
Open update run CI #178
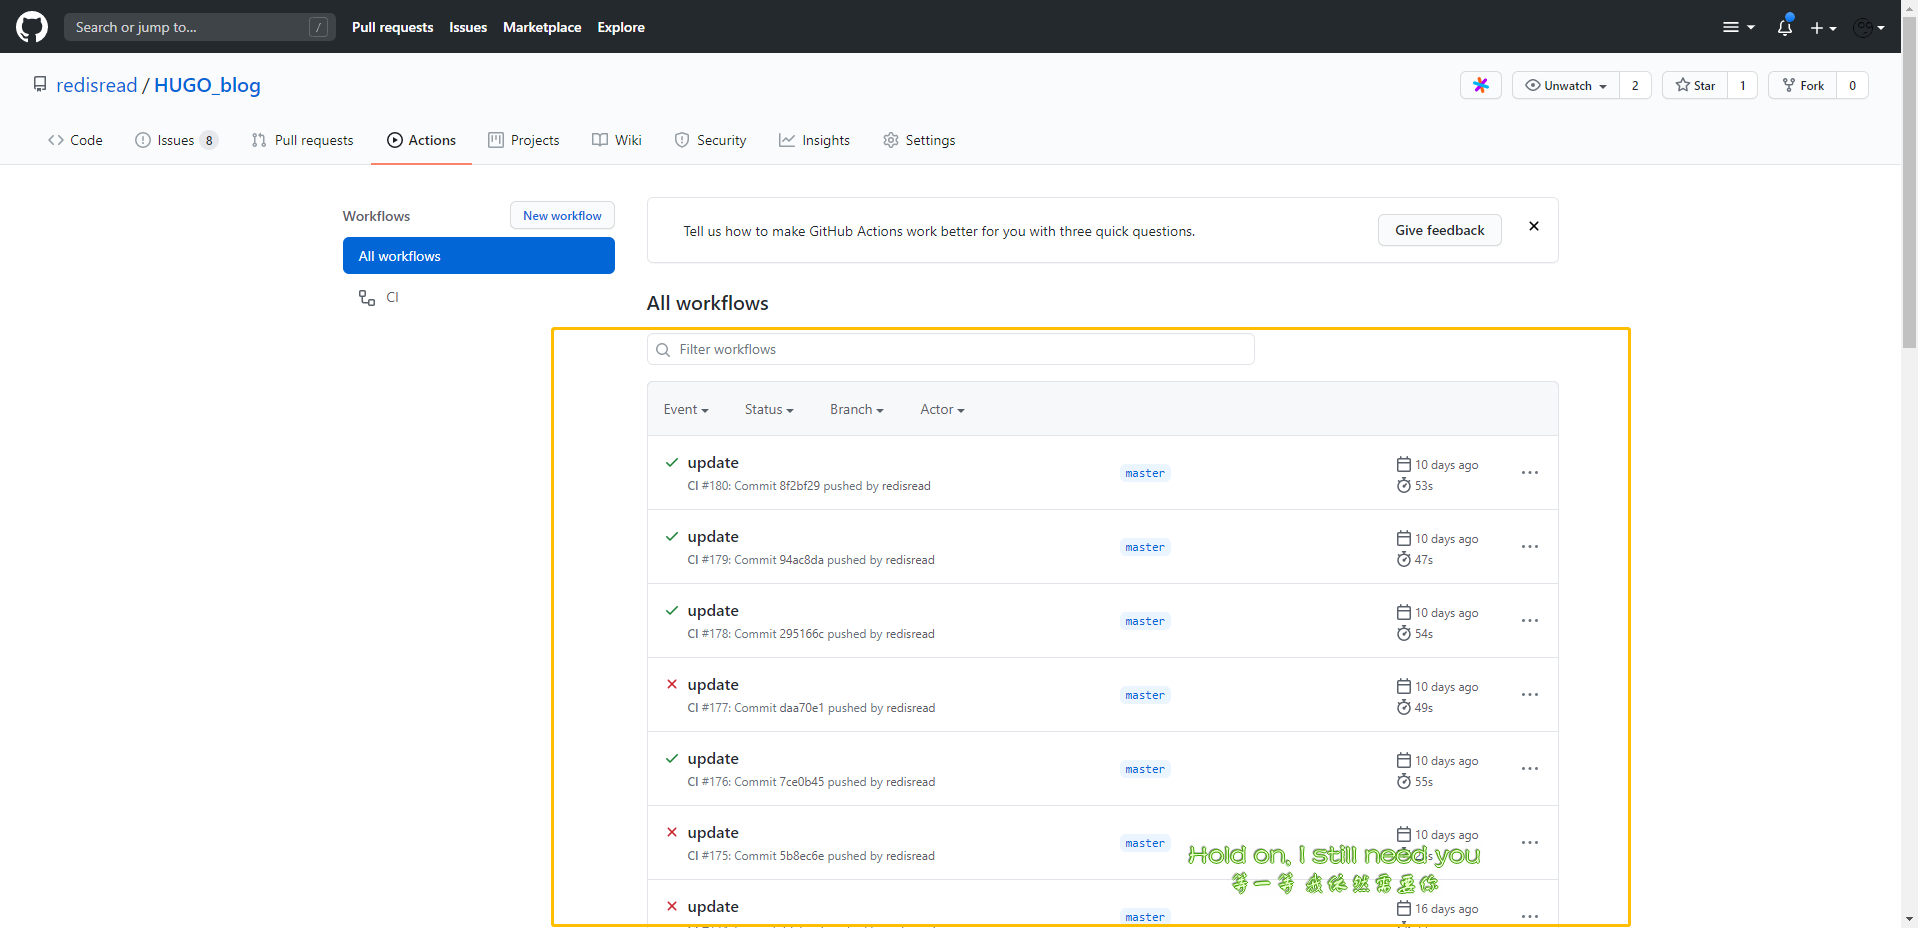click(713, 610)
